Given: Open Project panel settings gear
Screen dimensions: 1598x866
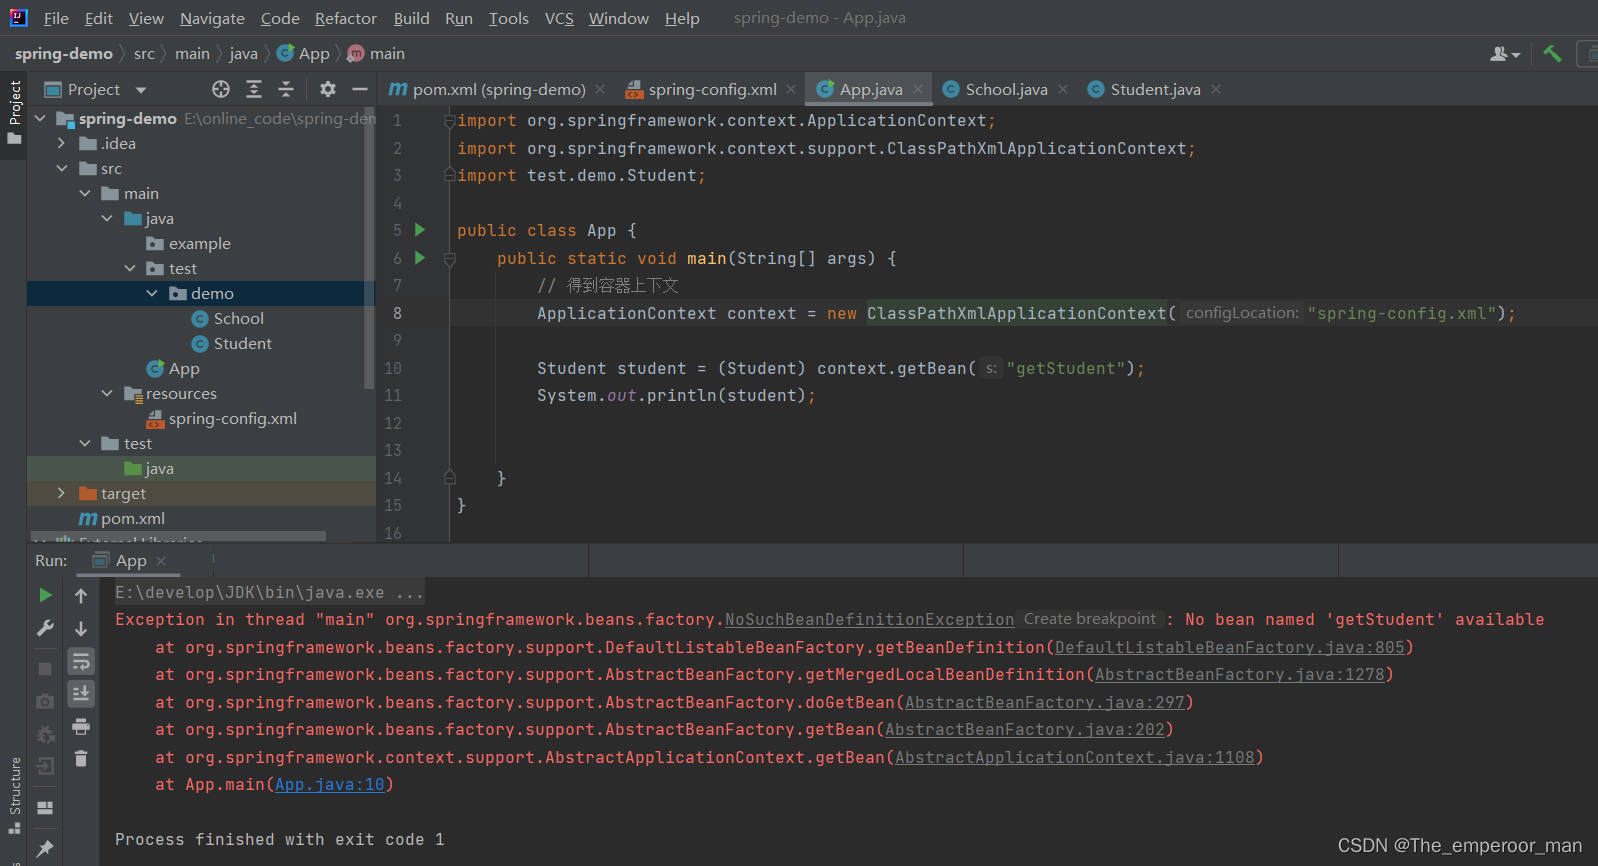Looking at the screenshot, I should pyautogui.click(x=328, y=89).
